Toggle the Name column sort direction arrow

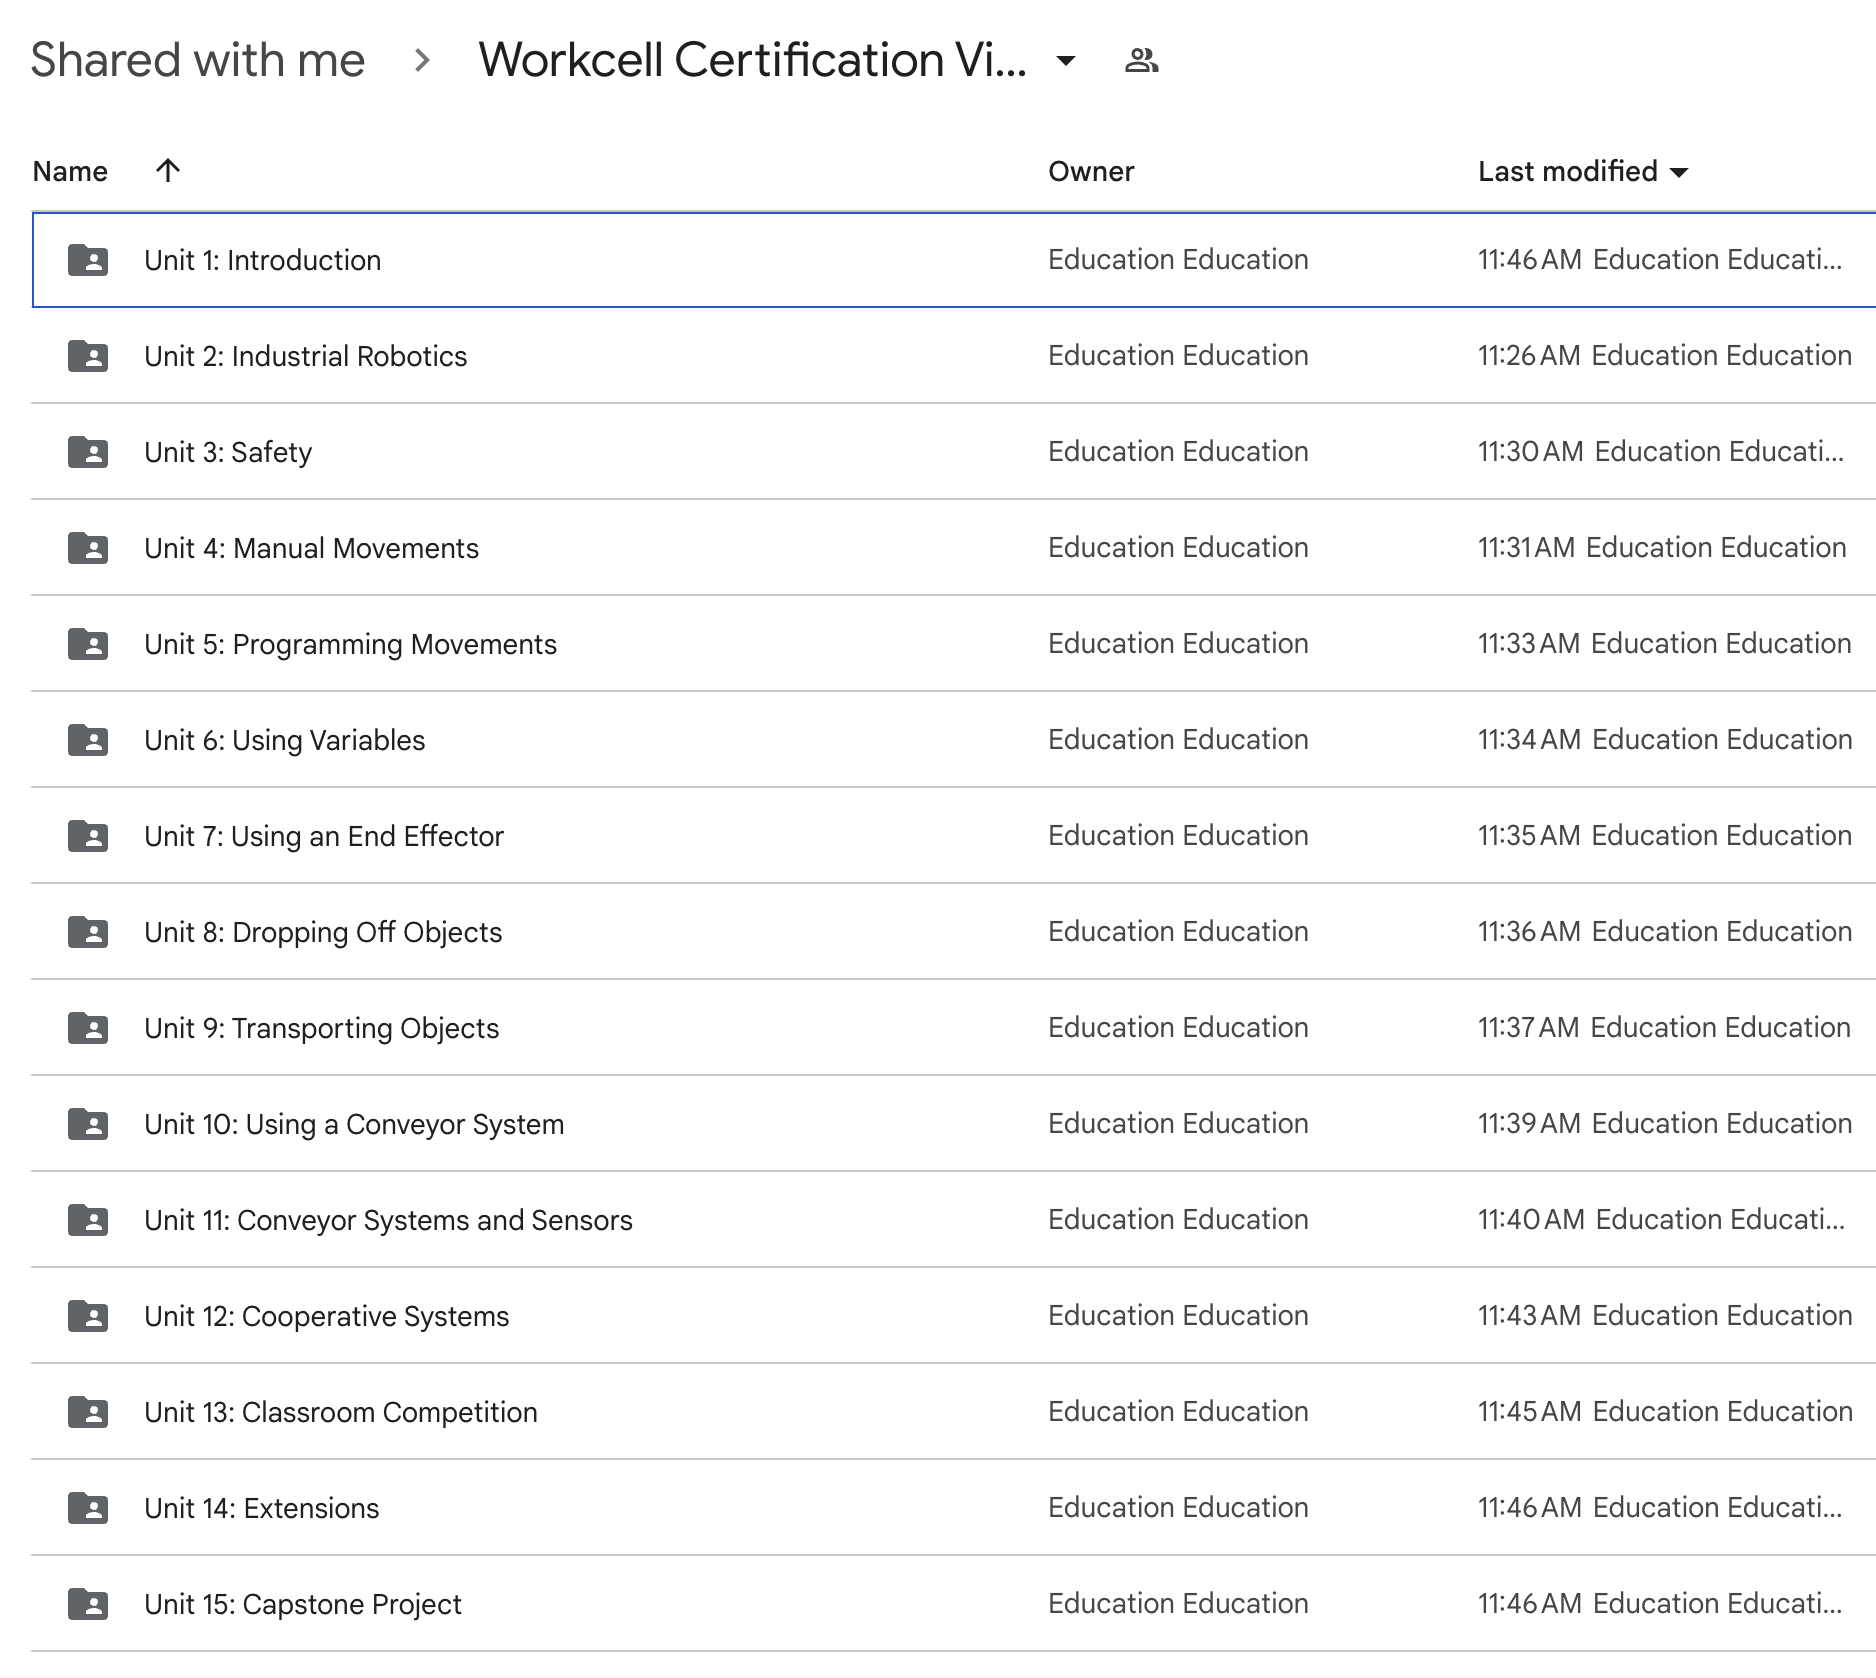click(167, 171)
